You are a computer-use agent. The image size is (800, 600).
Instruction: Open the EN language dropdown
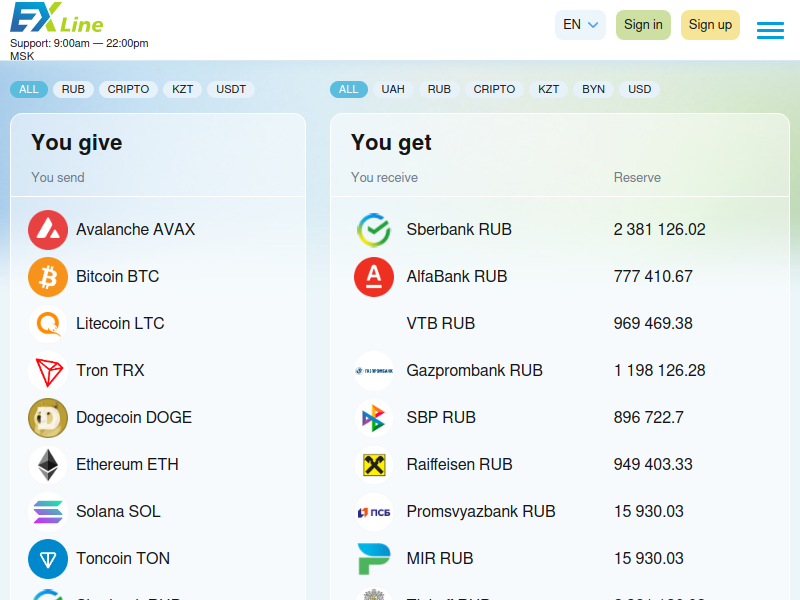pos(580,24)
